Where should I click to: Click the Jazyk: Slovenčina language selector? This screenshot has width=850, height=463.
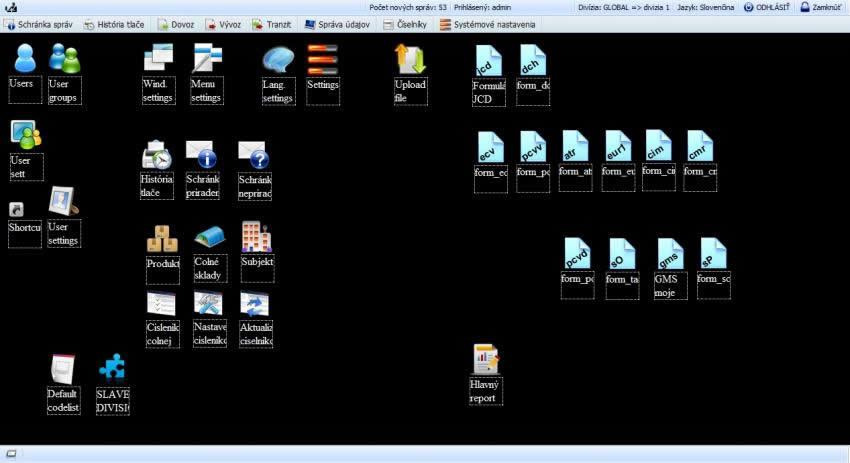pyautogui.click(x=705, y=8)
